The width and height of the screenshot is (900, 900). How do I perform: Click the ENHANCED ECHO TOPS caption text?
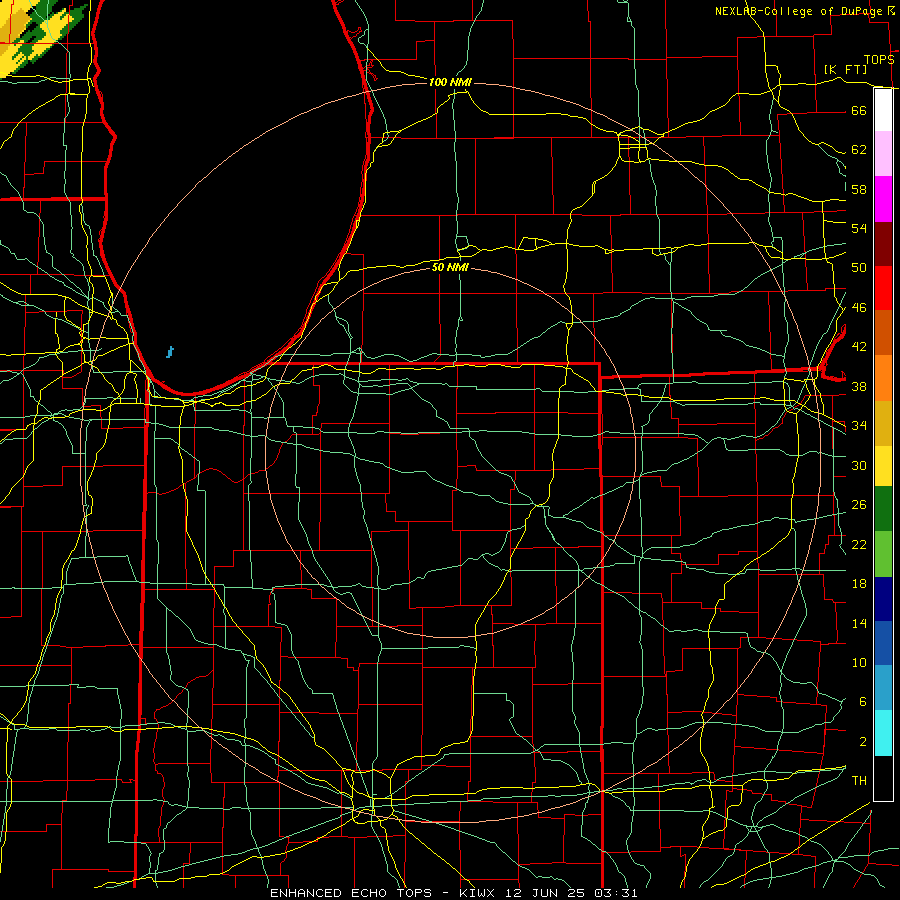[x=351, y=893]
